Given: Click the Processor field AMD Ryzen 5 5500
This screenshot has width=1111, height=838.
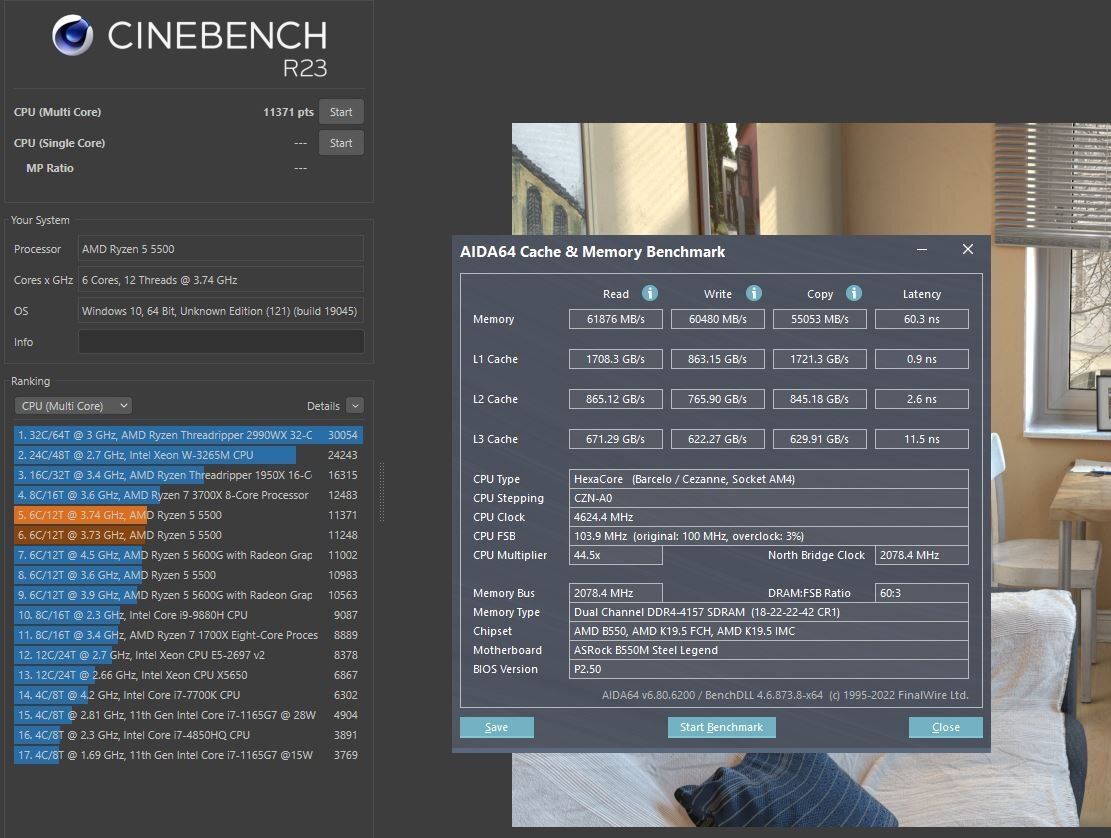Looking at the screenshot, I should [221, 249].
